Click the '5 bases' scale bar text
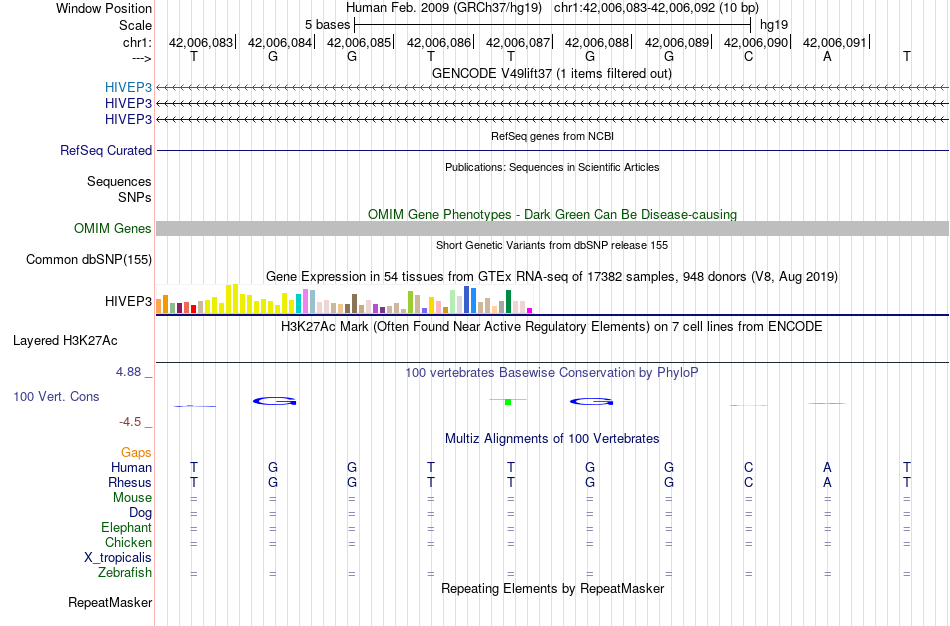Viewport: 950px width, 626px height. [x=327, y=25]
